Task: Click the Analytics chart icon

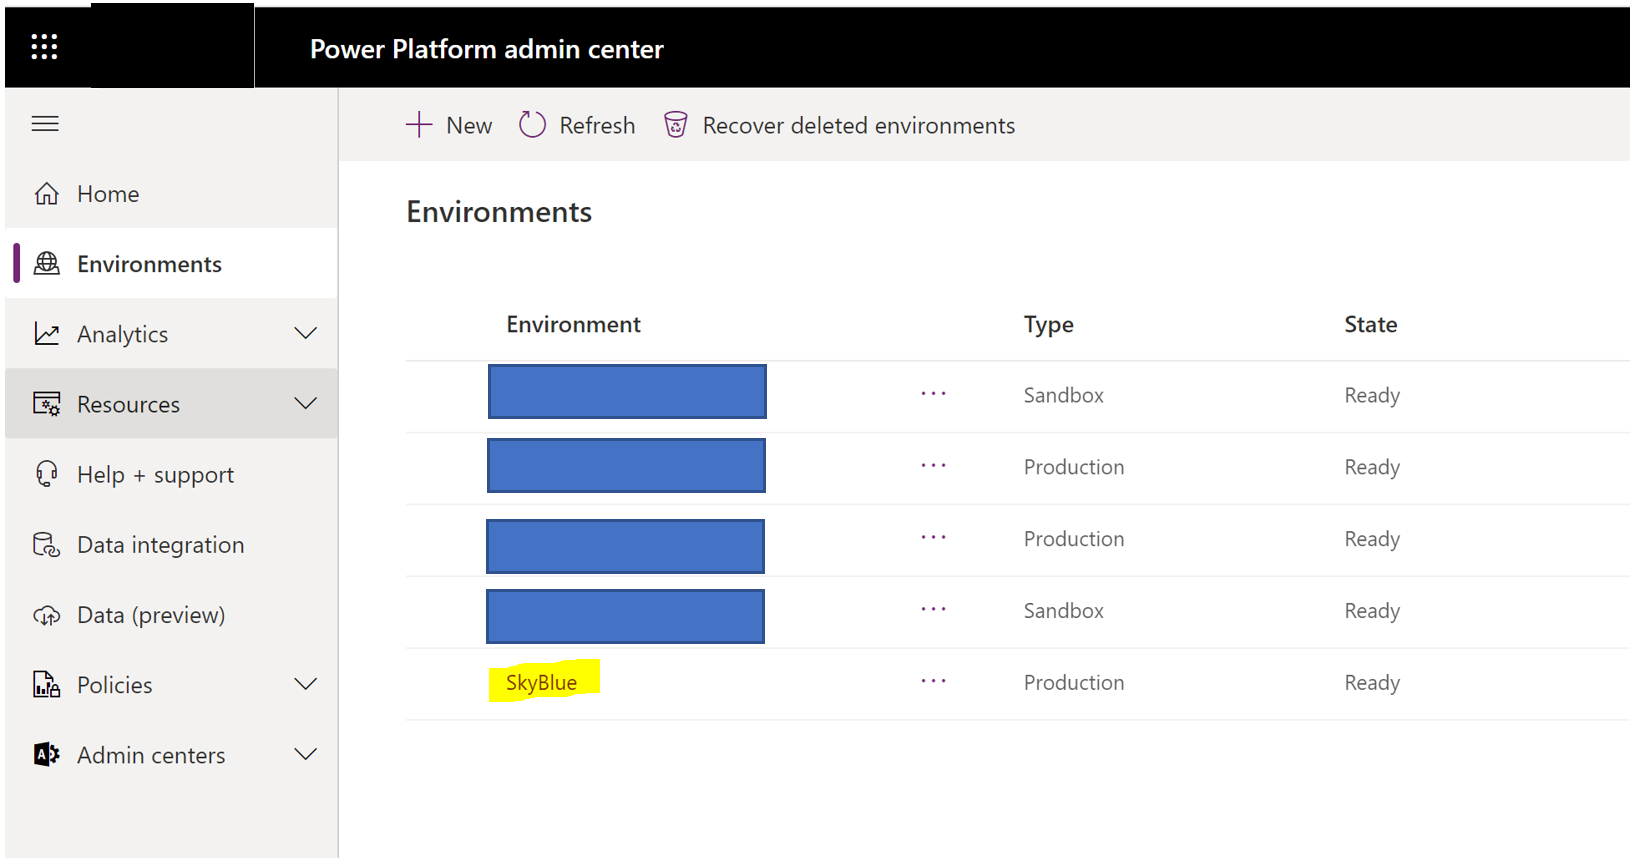Action: (x=47, y=333)
